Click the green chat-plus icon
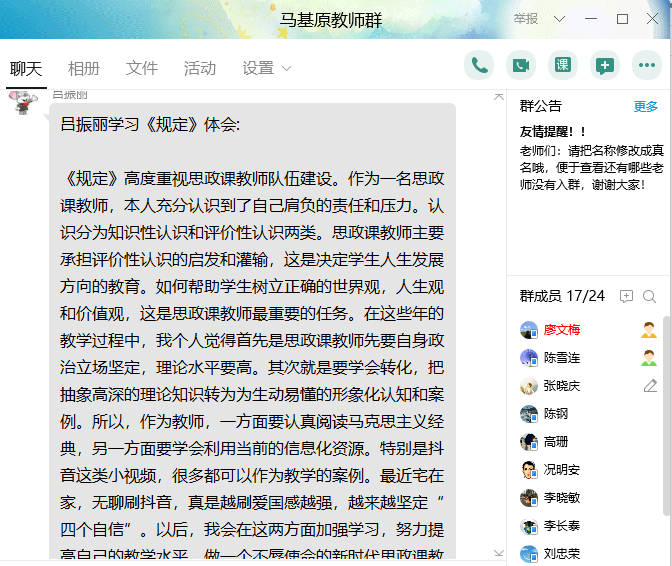This screenshot has height=566, width=672. [x=604, y=66]
